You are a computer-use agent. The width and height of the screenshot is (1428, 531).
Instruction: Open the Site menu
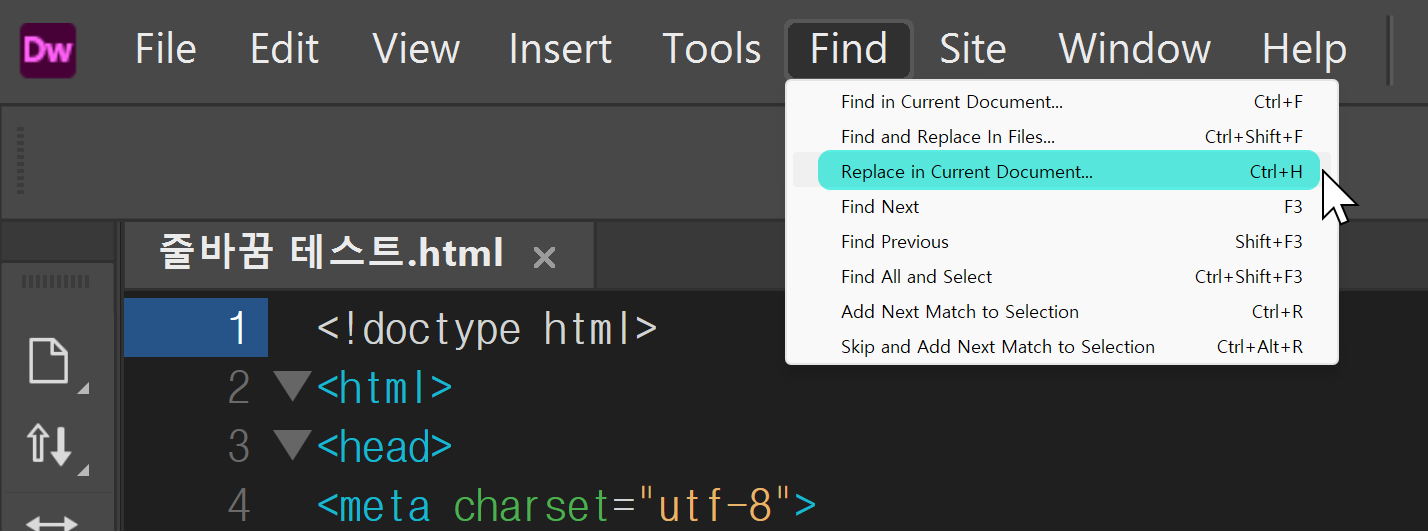[972, 49]
